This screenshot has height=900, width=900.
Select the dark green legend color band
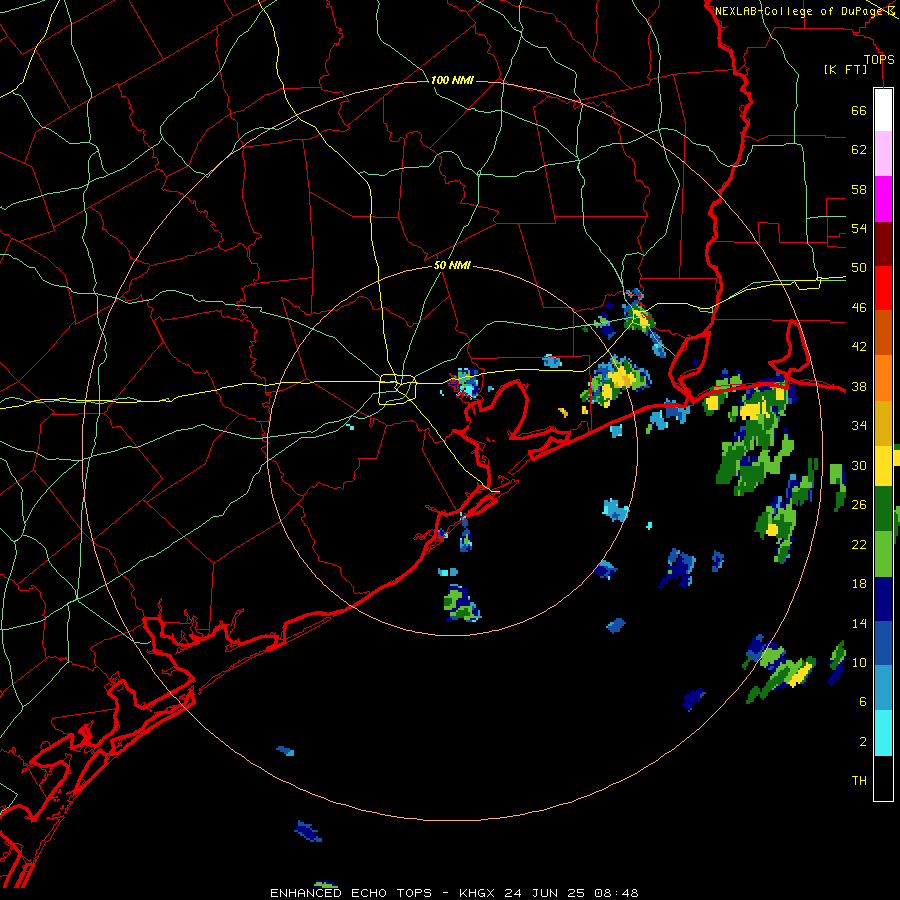click(883, 509)
